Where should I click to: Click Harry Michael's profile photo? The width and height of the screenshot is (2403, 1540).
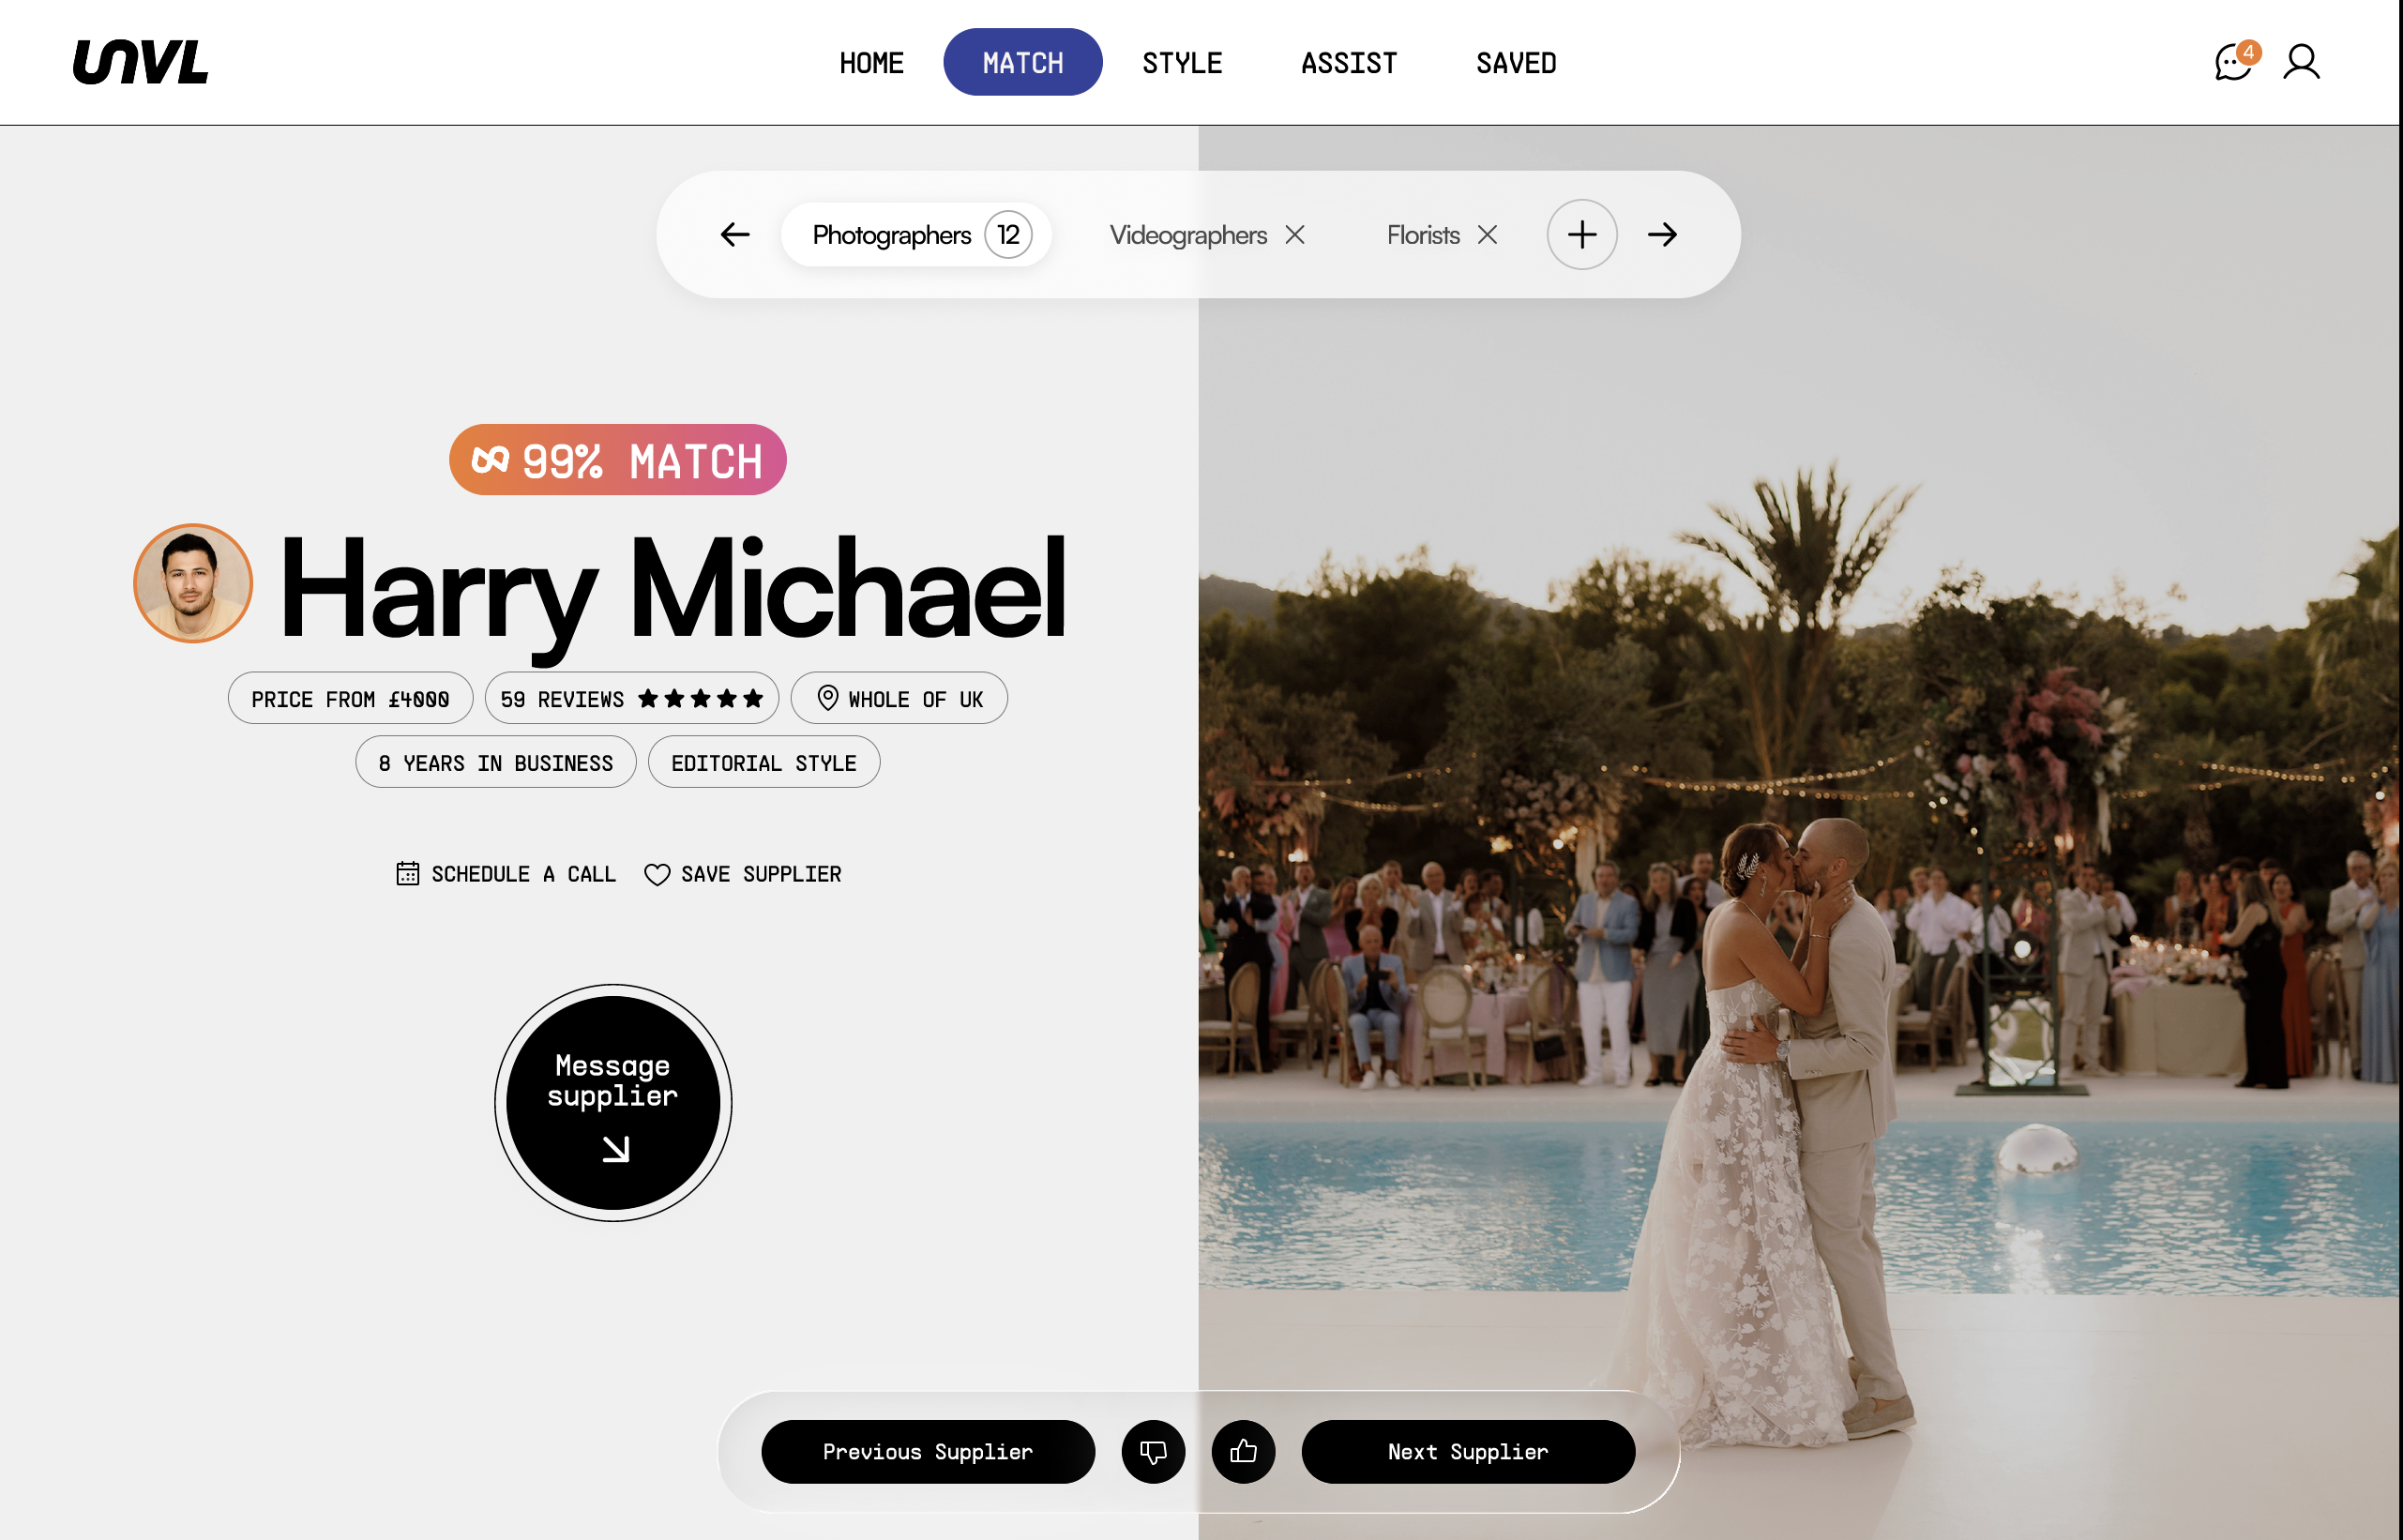coord(193,584)
